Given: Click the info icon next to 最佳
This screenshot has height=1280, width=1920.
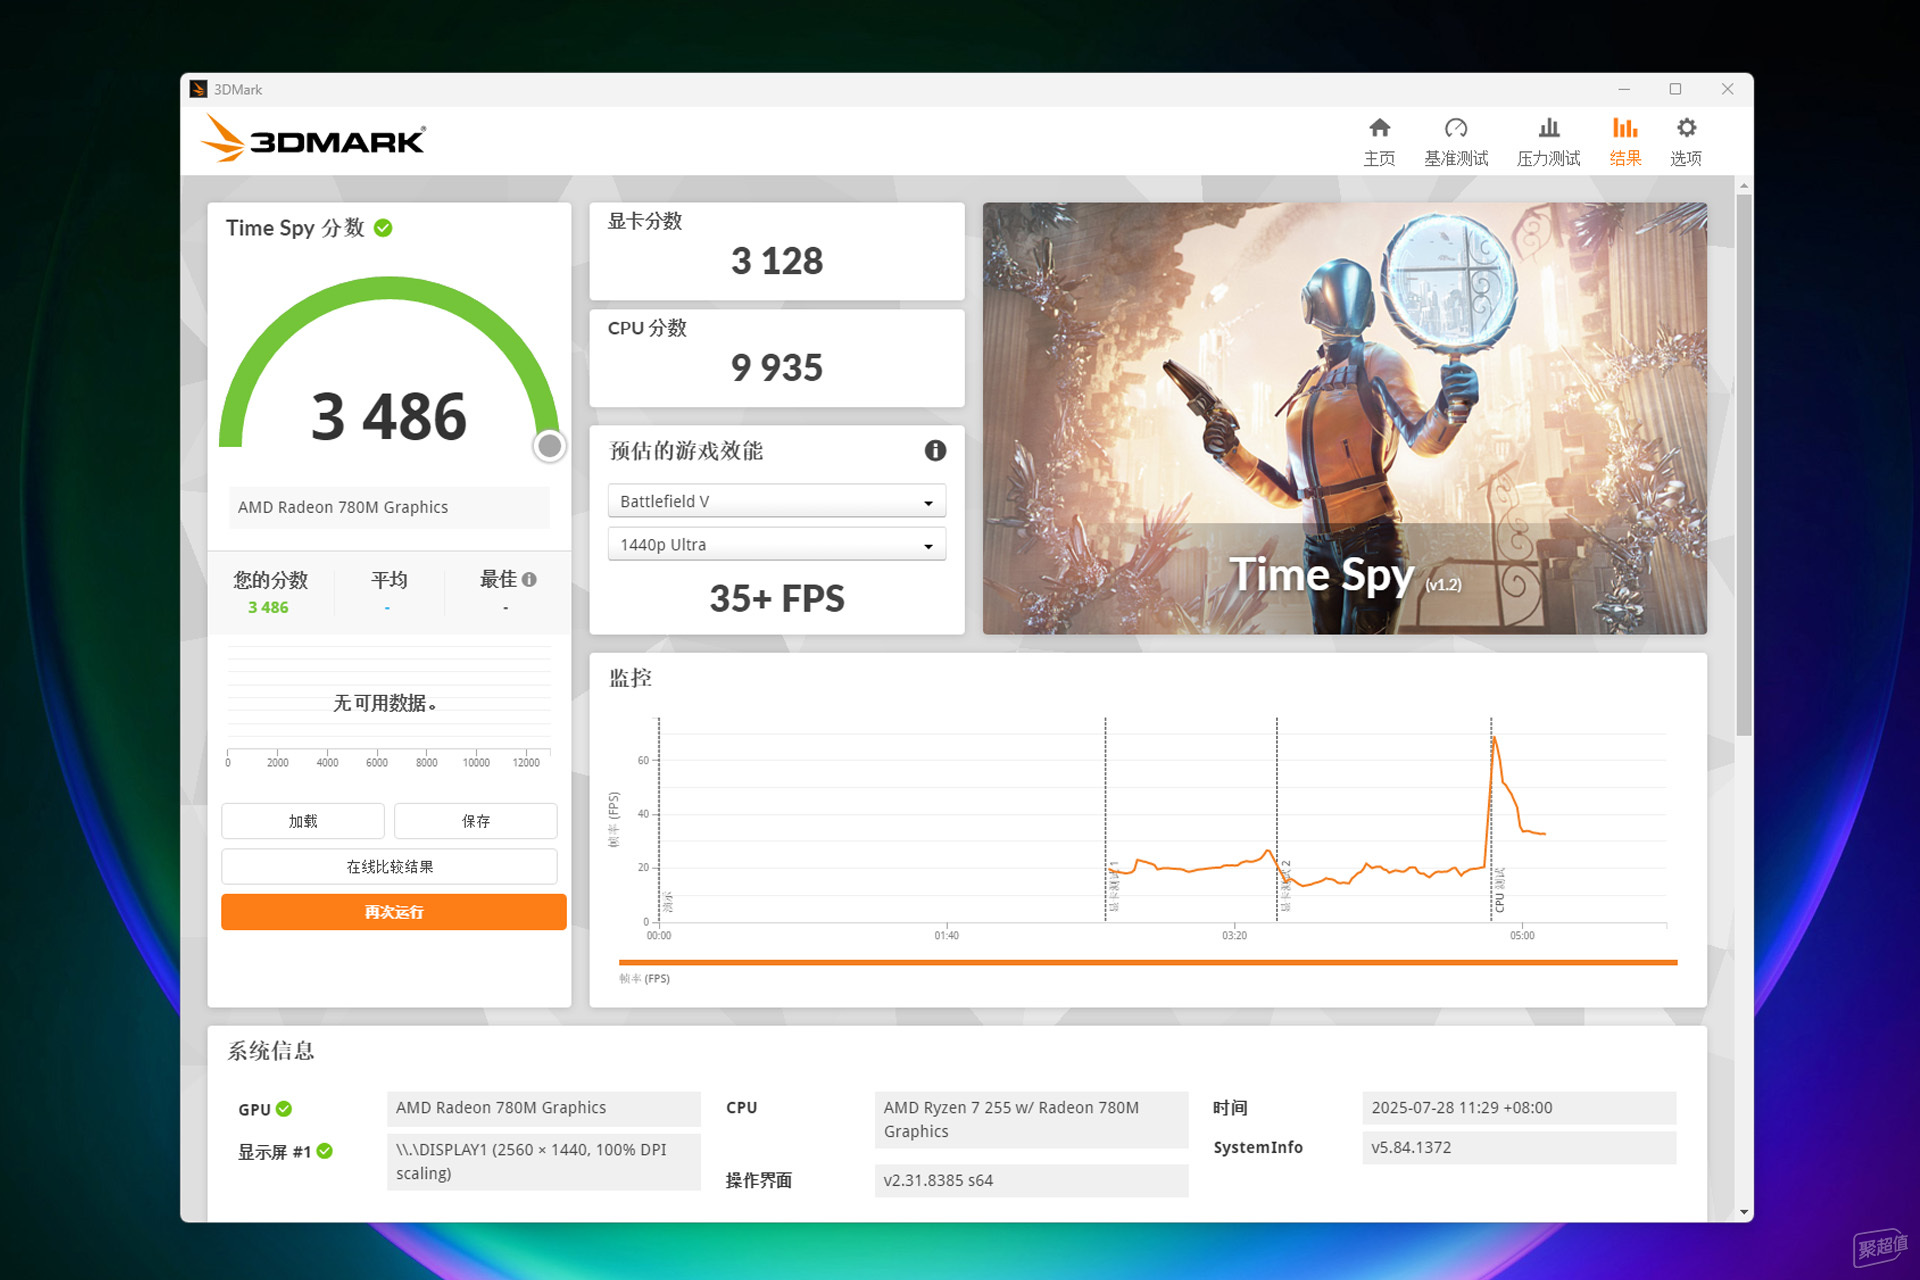Looking at the screenshot, I should click(530, 579).
